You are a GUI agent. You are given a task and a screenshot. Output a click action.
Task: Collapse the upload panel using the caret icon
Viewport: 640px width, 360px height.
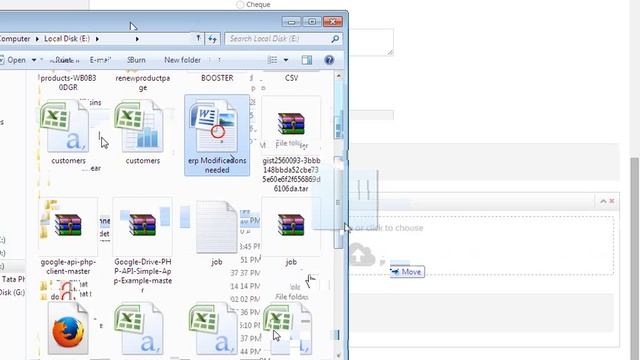[x=603, y=201]
